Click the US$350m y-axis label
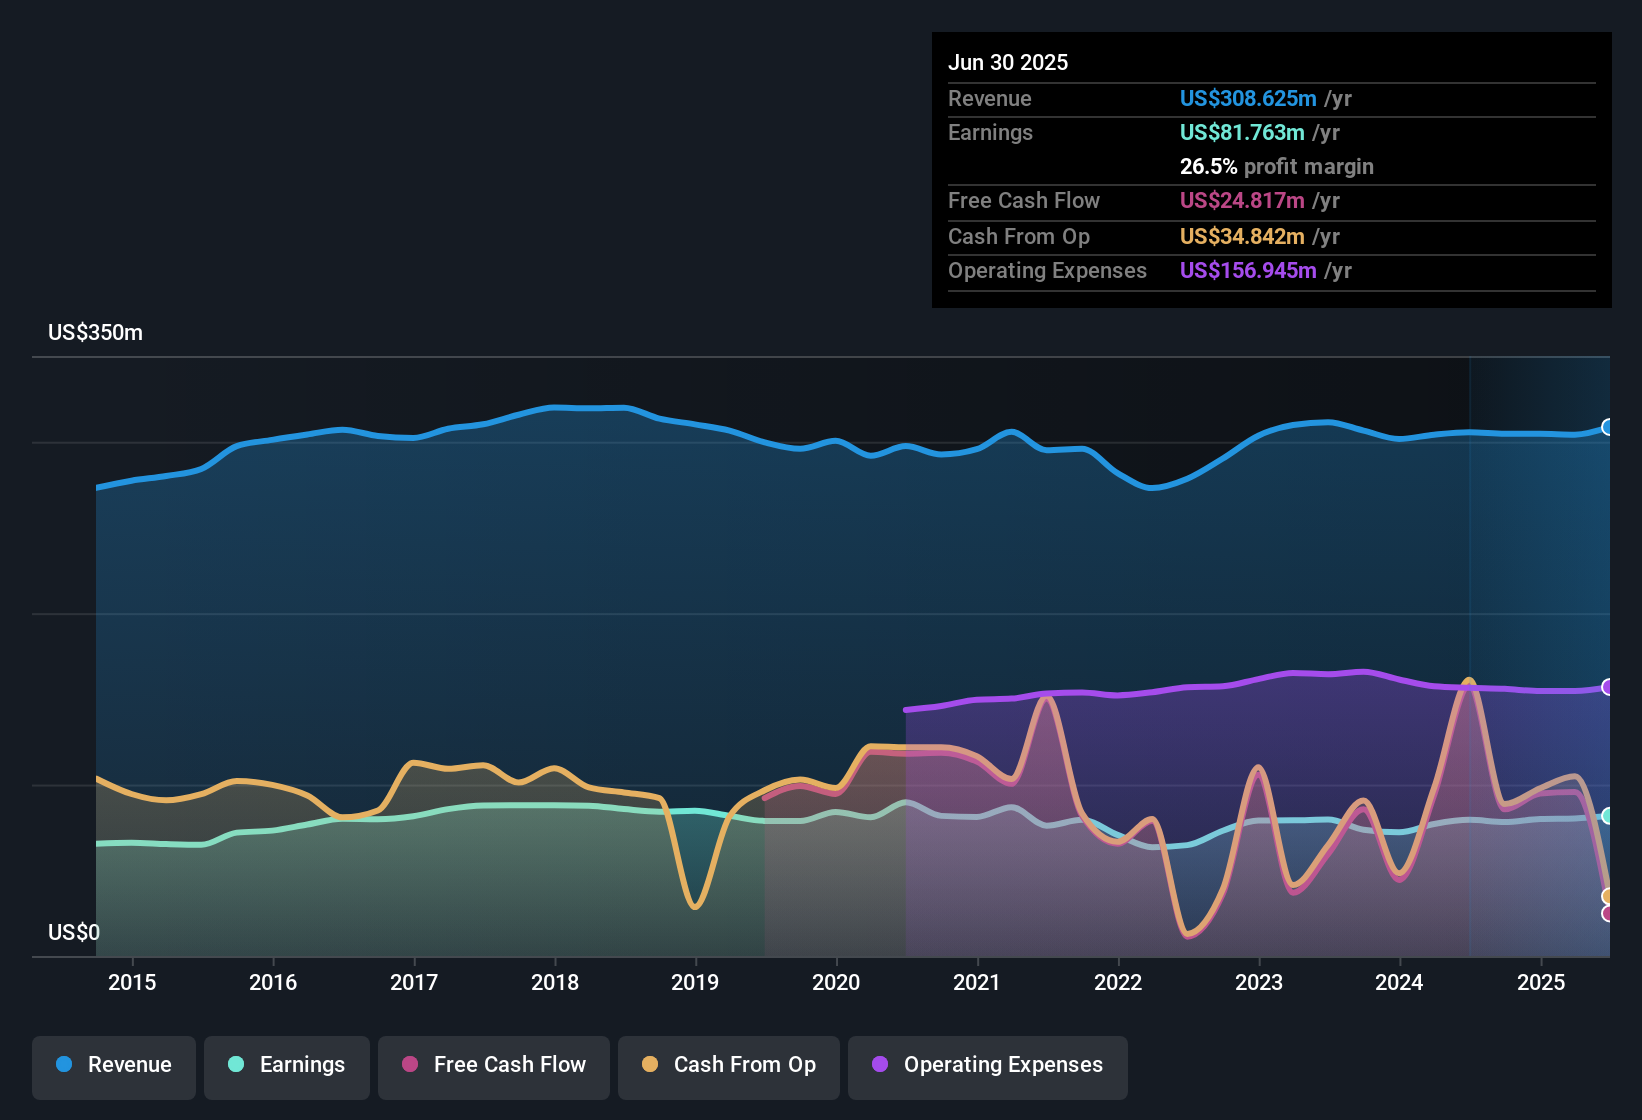This screenshot has width=1642, height=1120. point(96,333)
